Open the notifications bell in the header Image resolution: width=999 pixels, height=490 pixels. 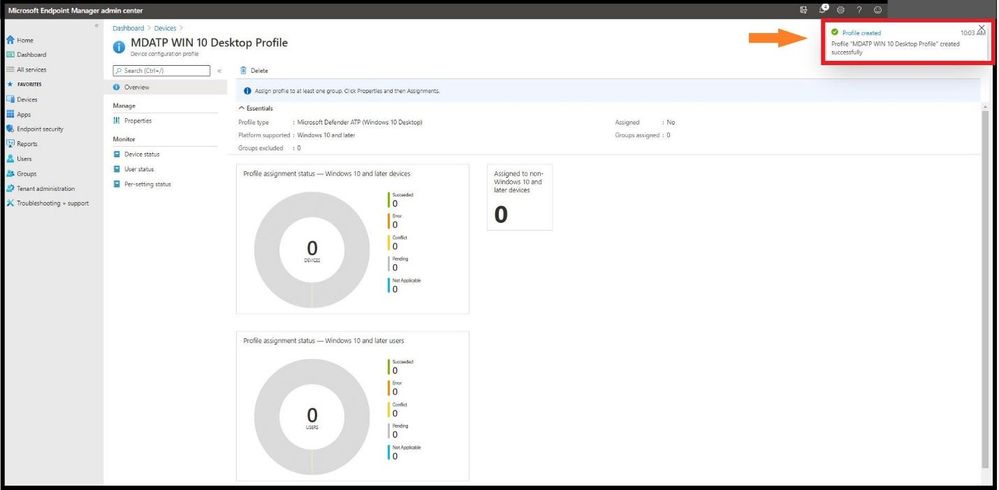[823, 10]
